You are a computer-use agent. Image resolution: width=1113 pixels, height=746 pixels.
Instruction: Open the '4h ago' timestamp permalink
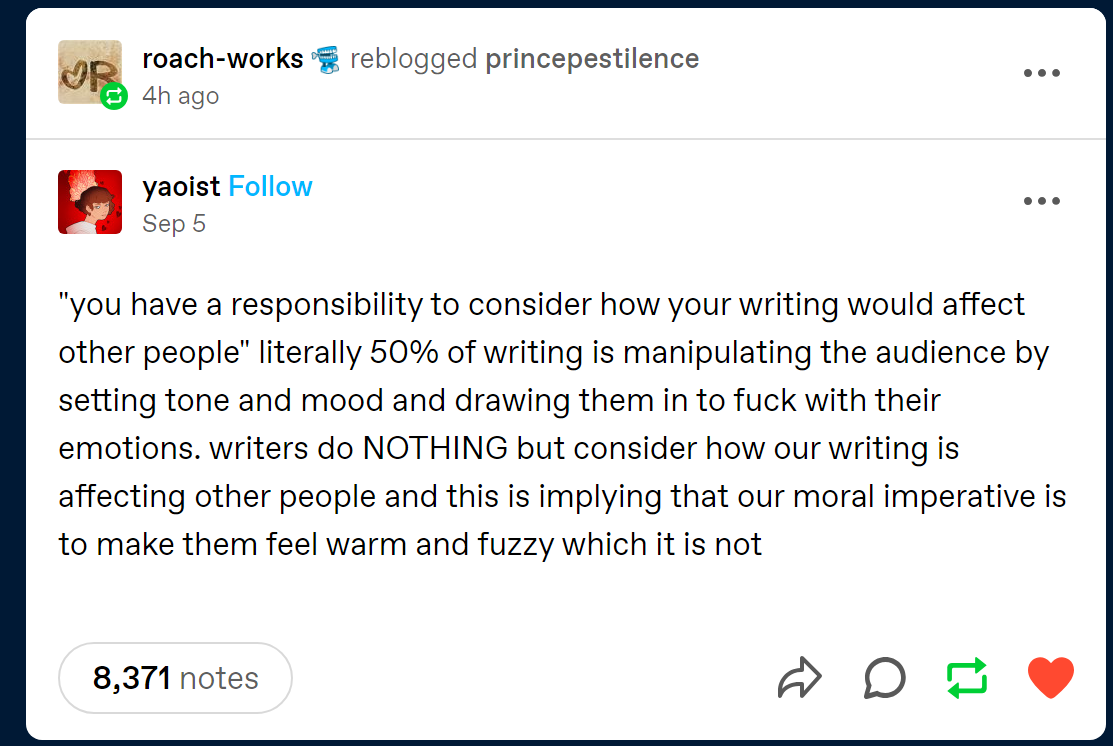180,96
